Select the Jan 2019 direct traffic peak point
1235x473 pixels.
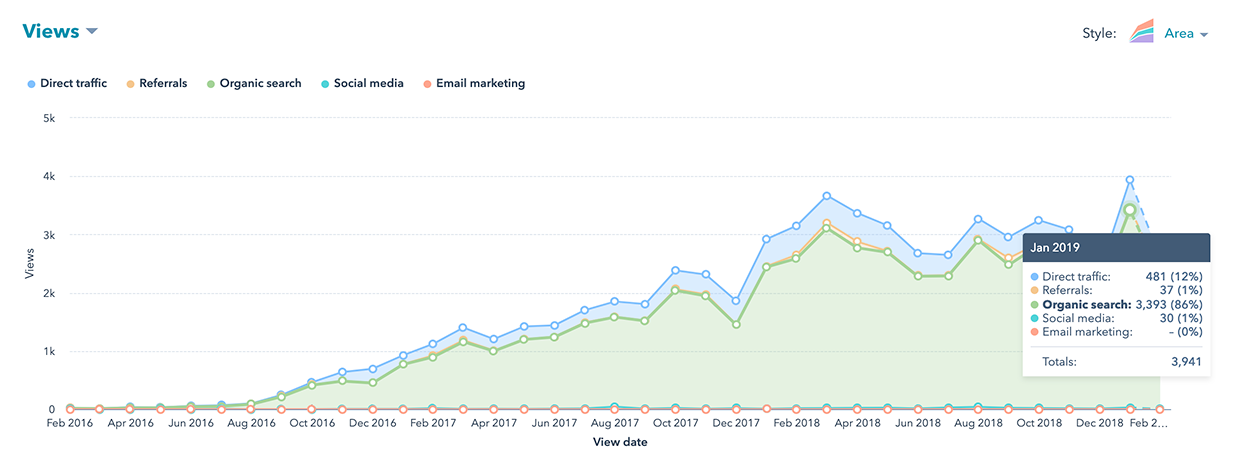[1130, 180]
